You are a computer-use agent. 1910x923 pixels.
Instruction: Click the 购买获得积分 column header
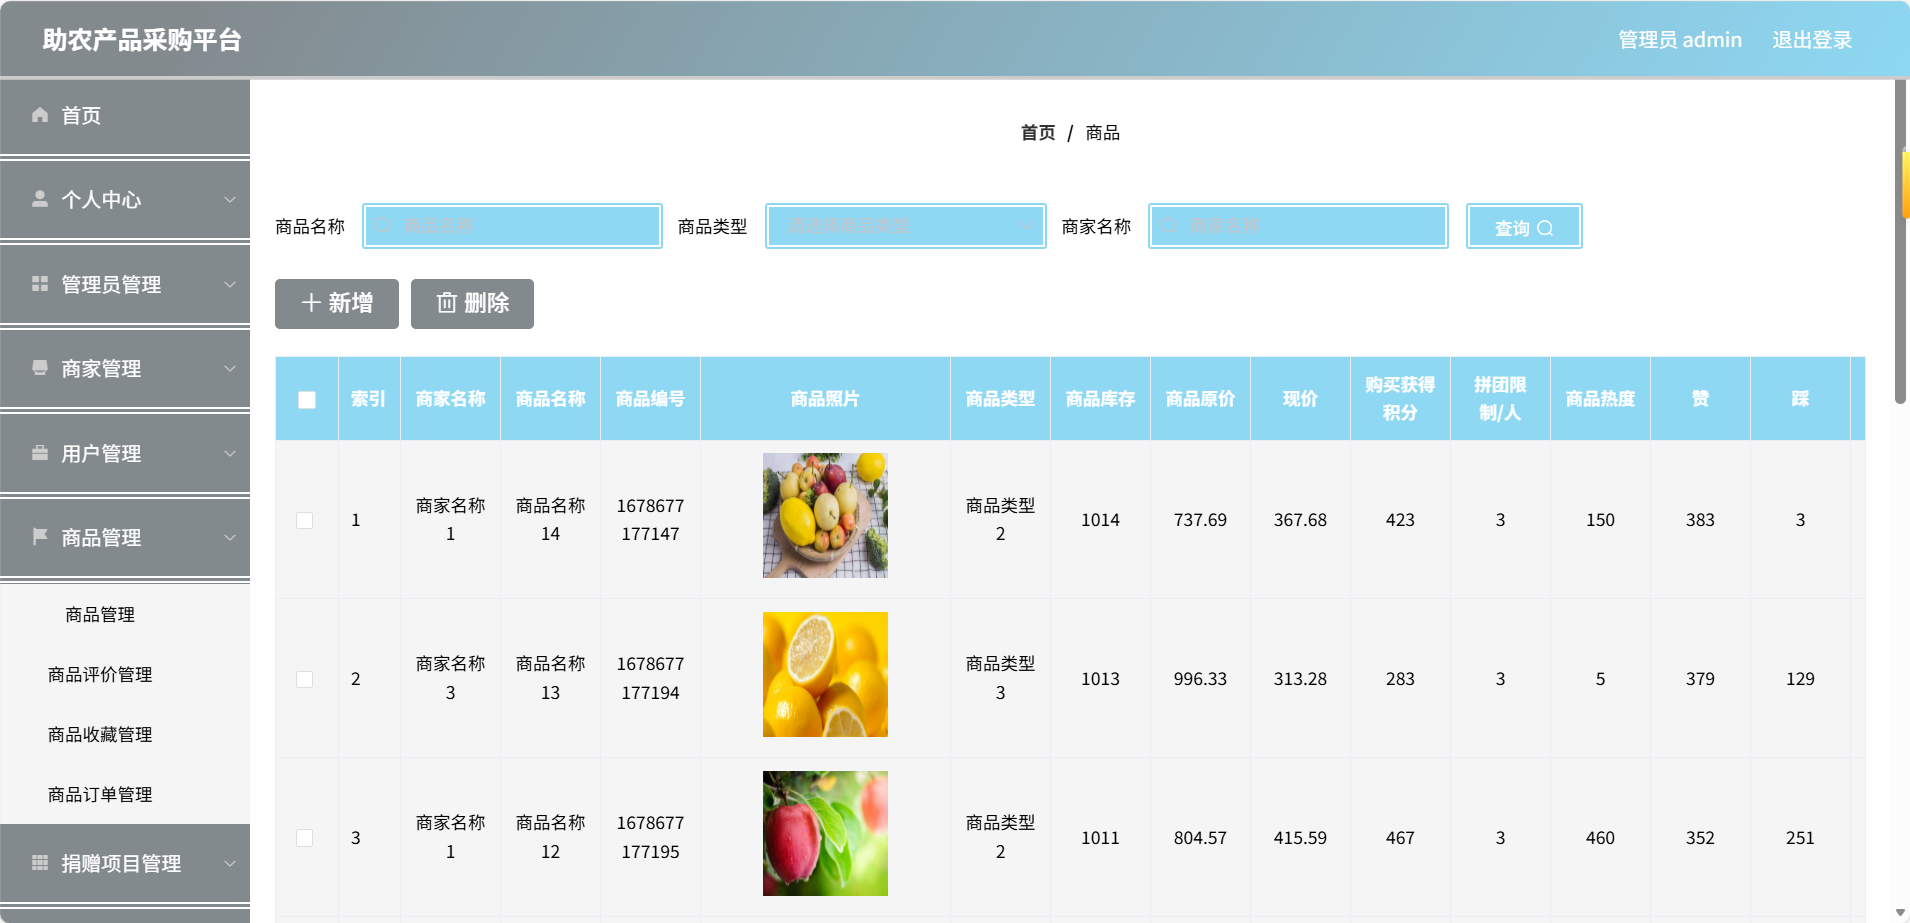click(1400, 399)
